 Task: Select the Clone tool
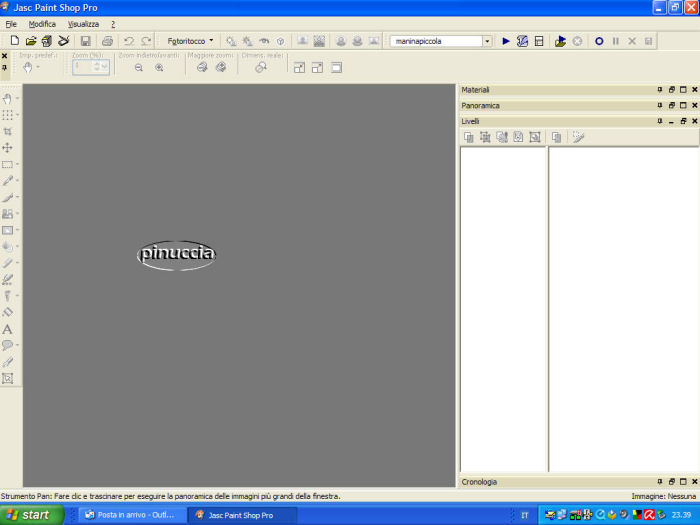click(7, 213)
